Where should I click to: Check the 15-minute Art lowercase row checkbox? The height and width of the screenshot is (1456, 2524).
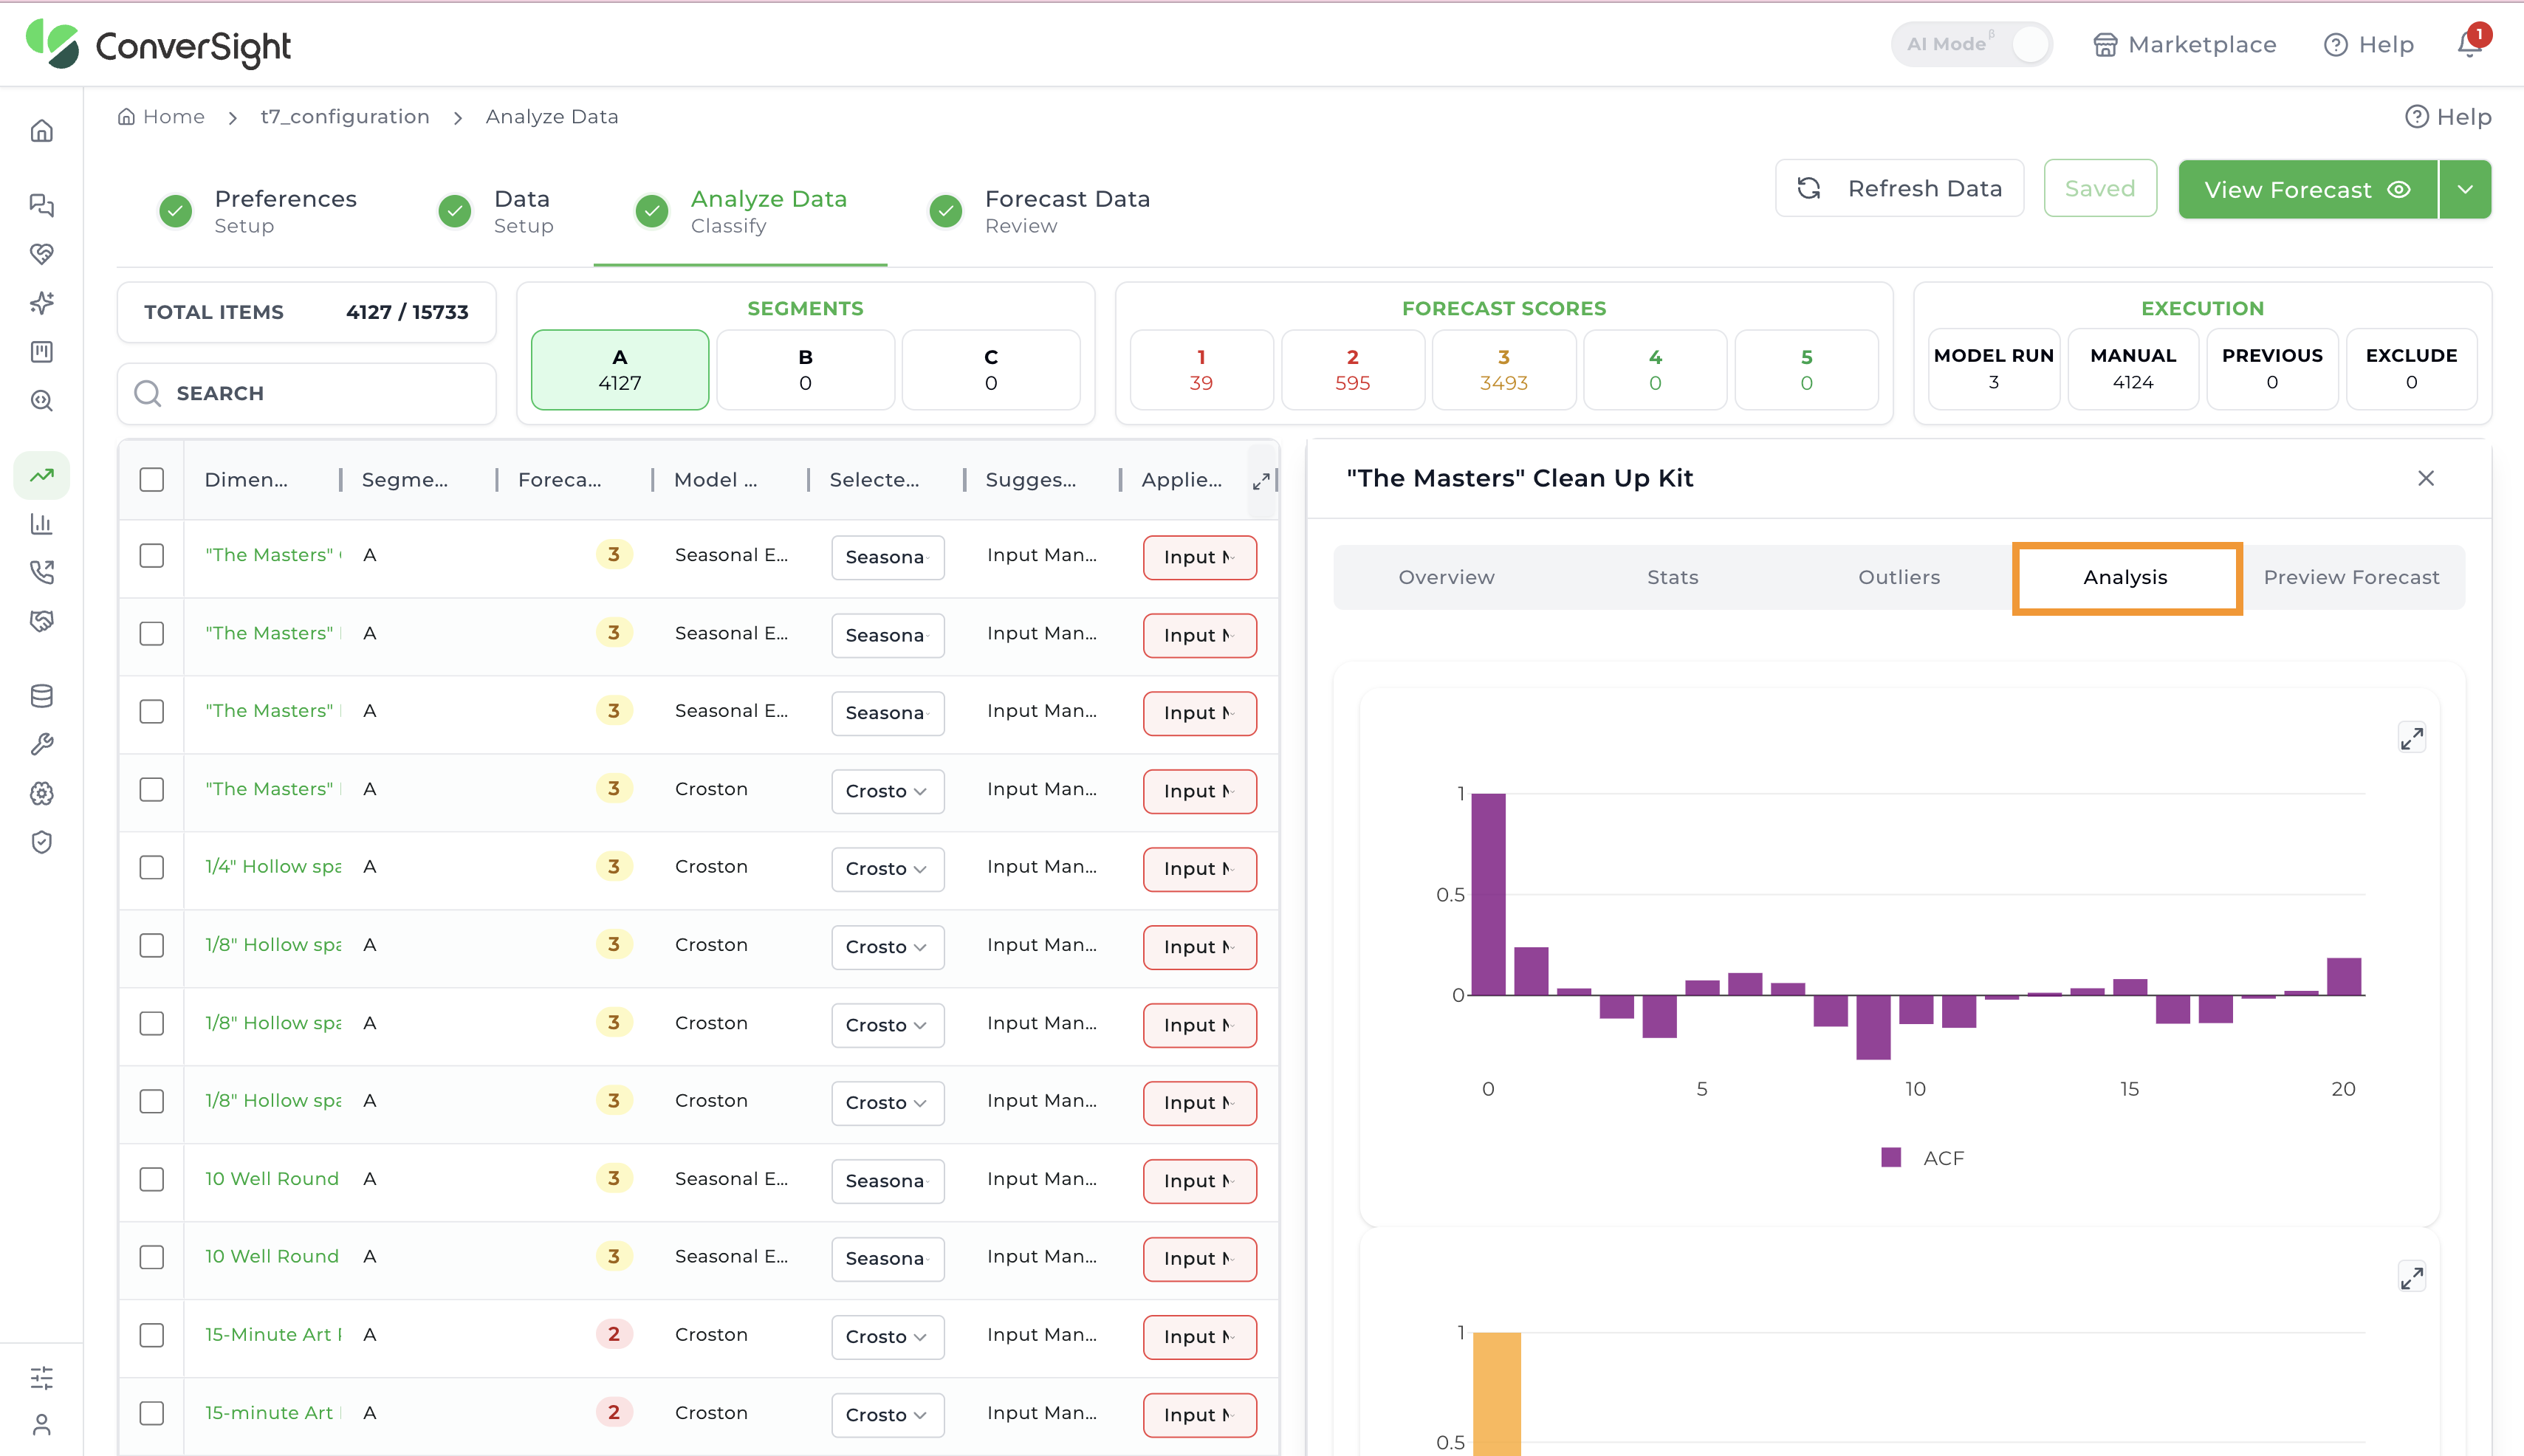pos(152,1414)
